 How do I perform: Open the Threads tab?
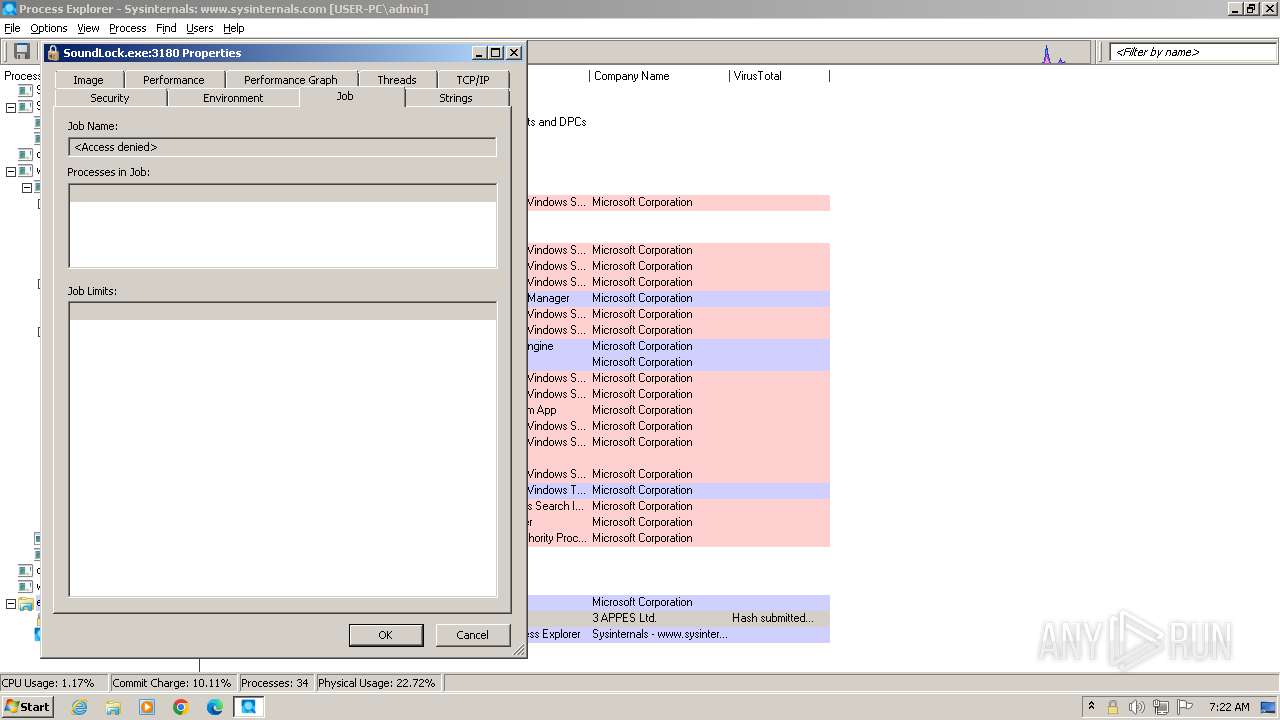[397, 80]
